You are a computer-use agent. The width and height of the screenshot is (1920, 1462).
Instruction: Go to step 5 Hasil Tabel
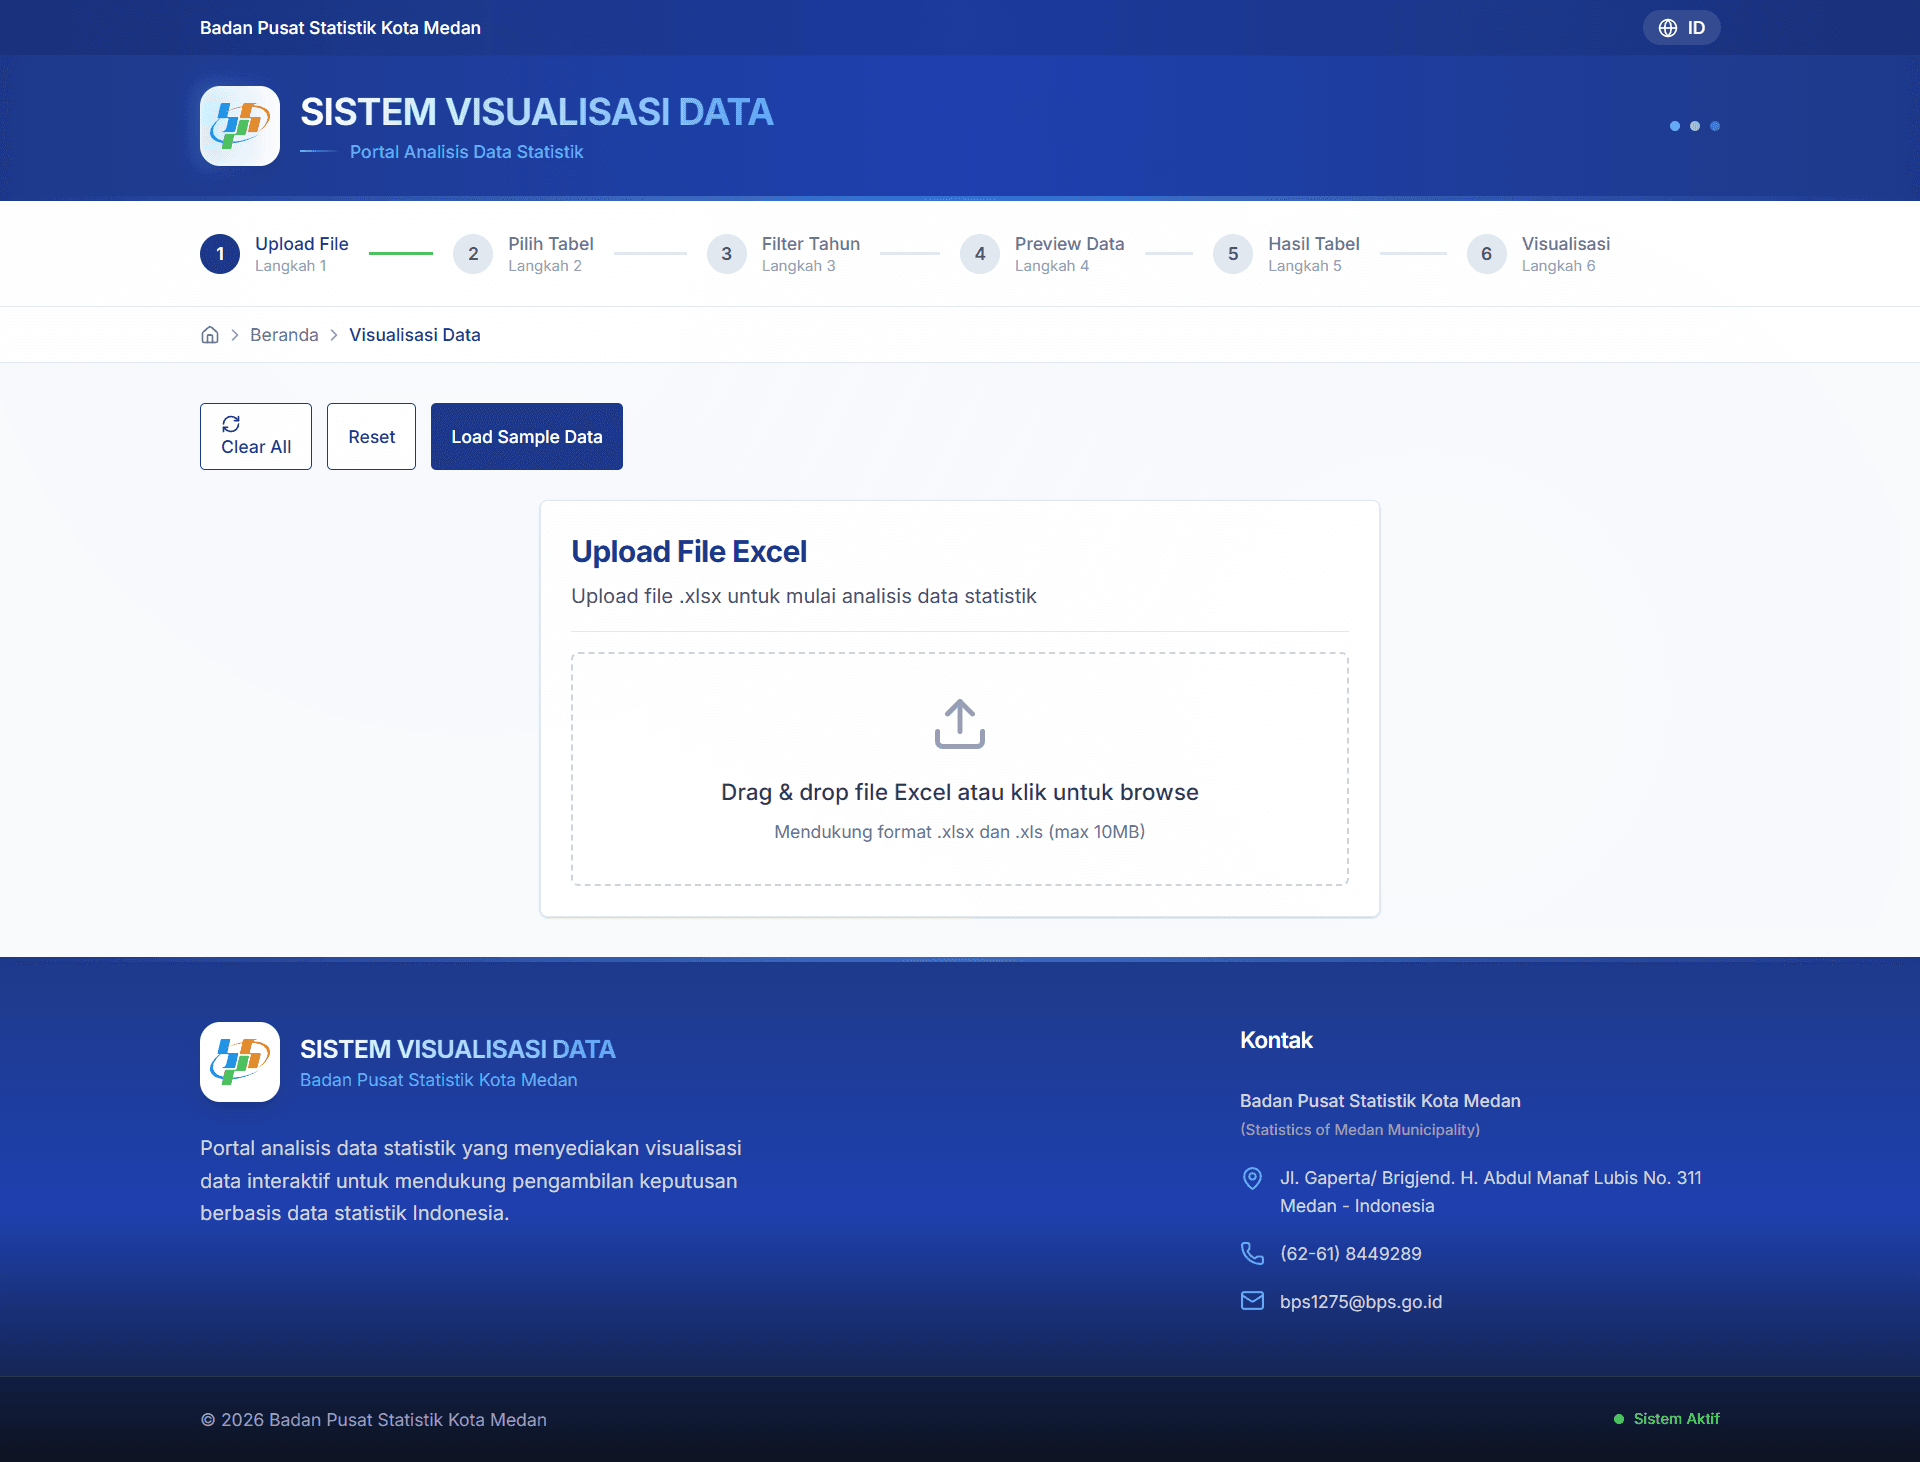(x=1286, y=254)
